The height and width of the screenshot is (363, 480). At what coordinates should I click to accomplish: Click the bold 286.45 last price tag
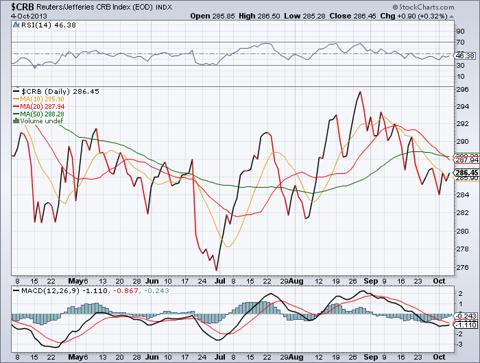click(467, 173)
